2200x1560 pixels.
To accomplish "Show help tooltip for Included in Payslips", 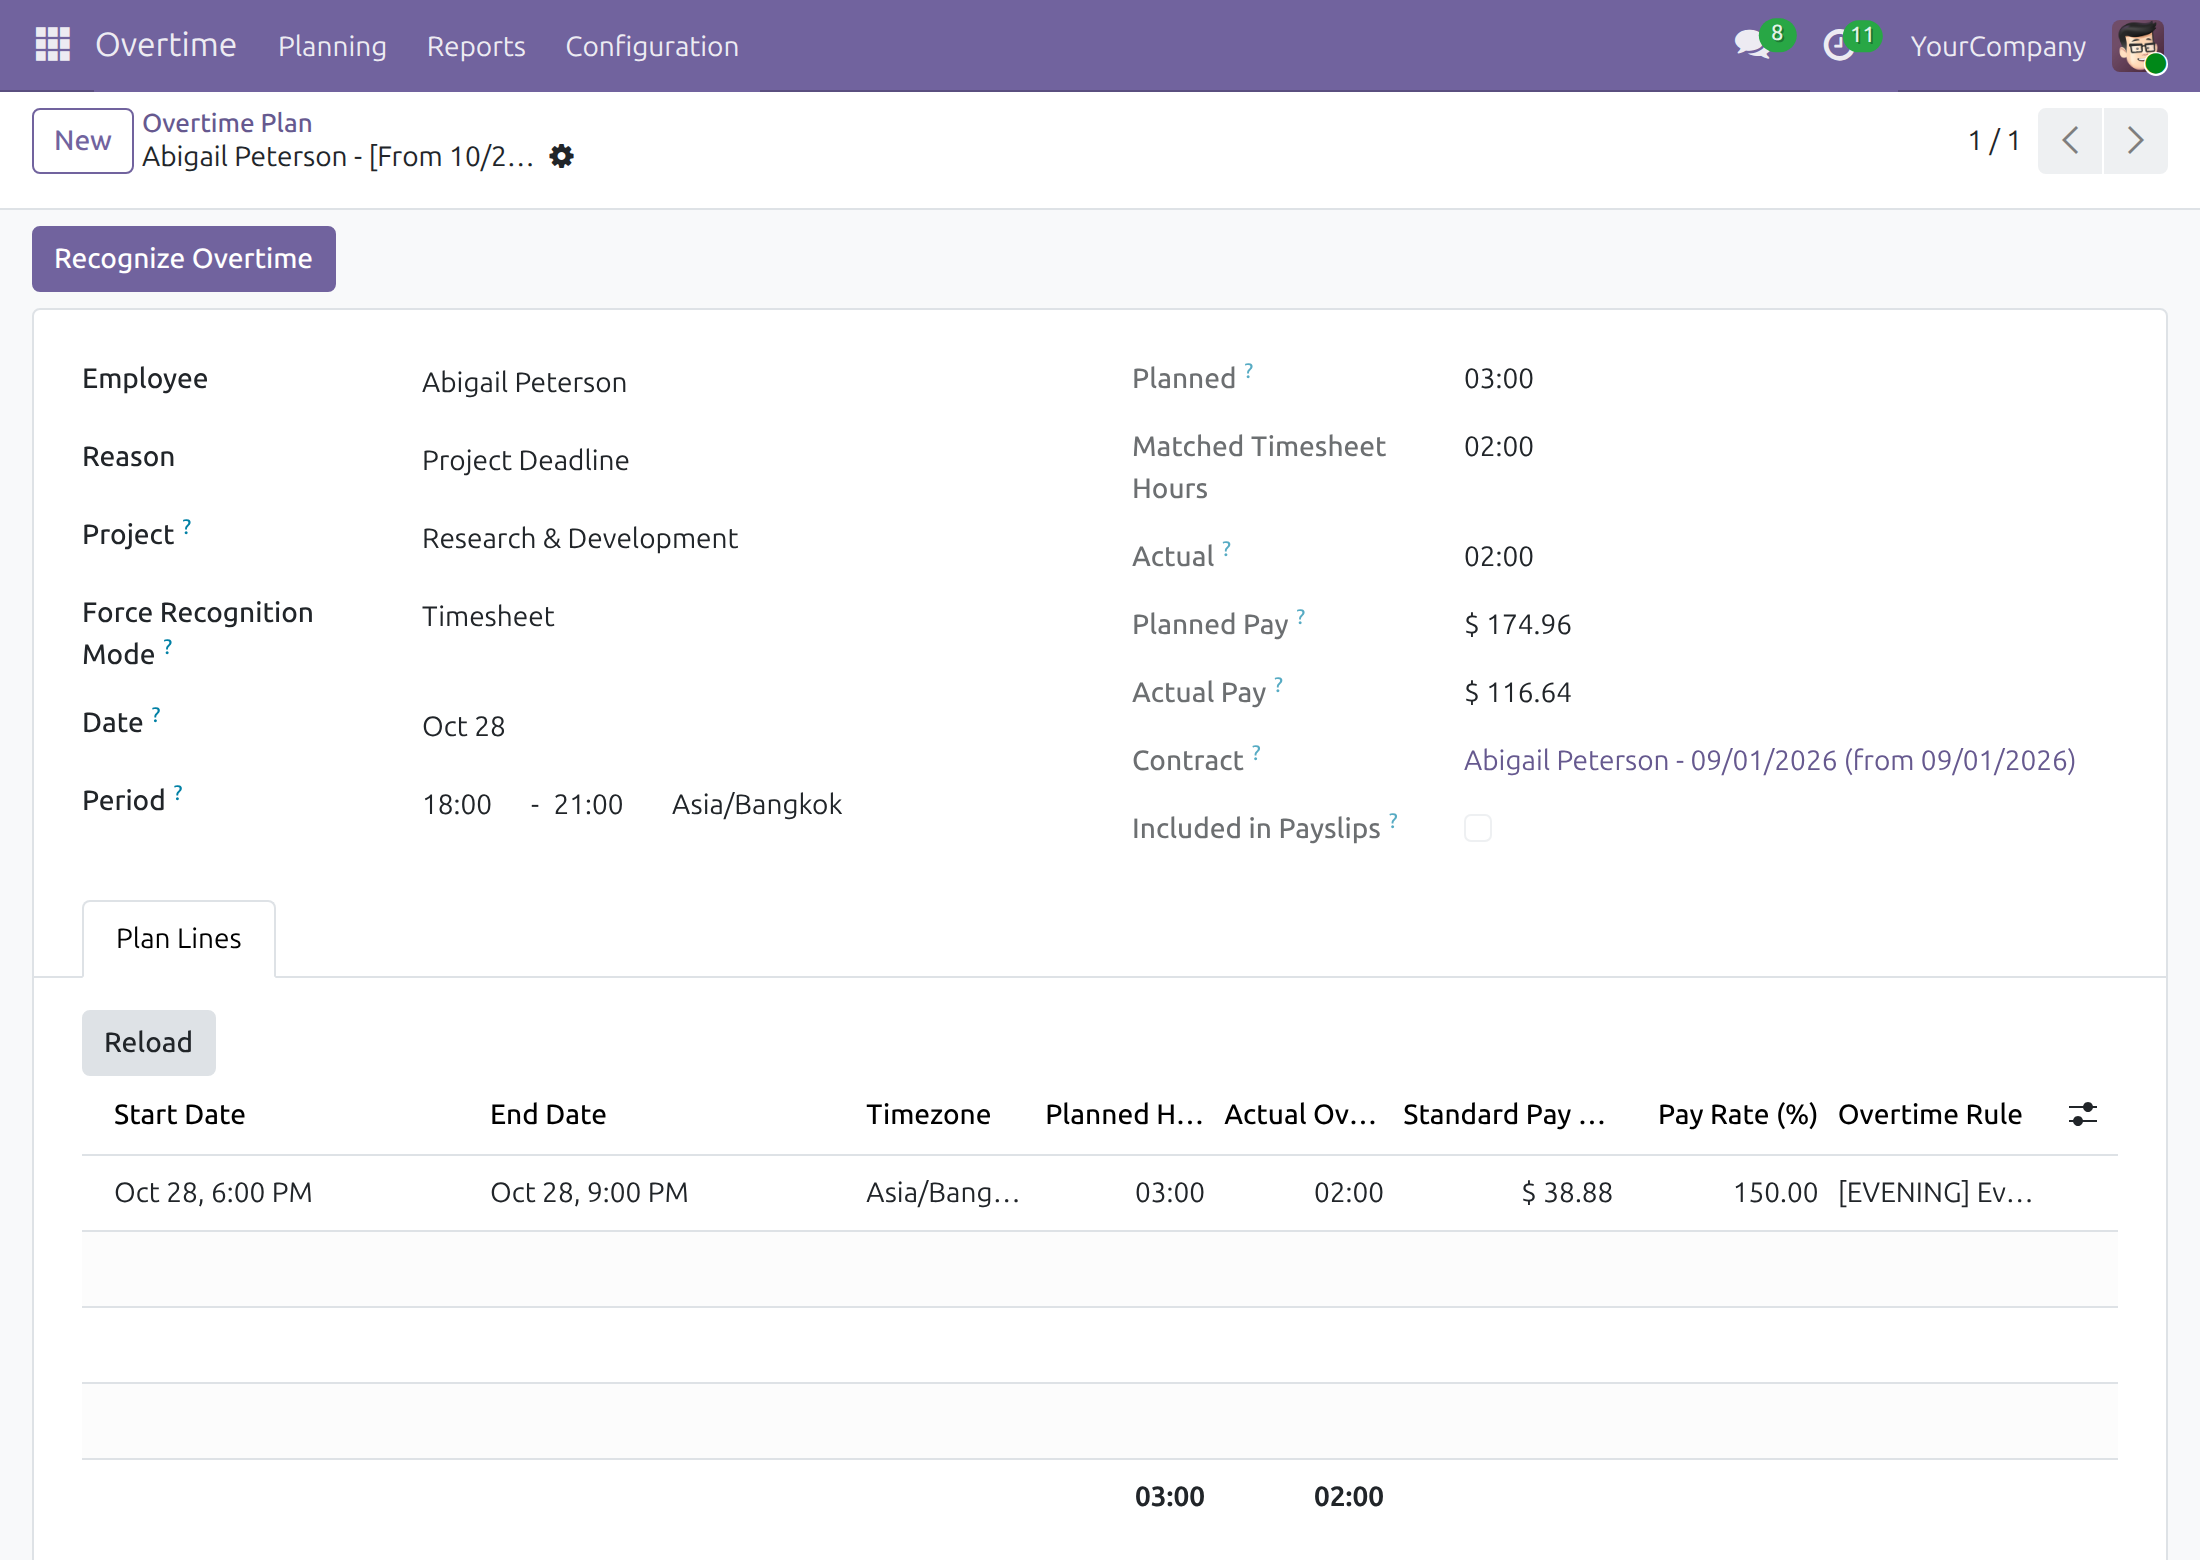I will coord(1393,820).
